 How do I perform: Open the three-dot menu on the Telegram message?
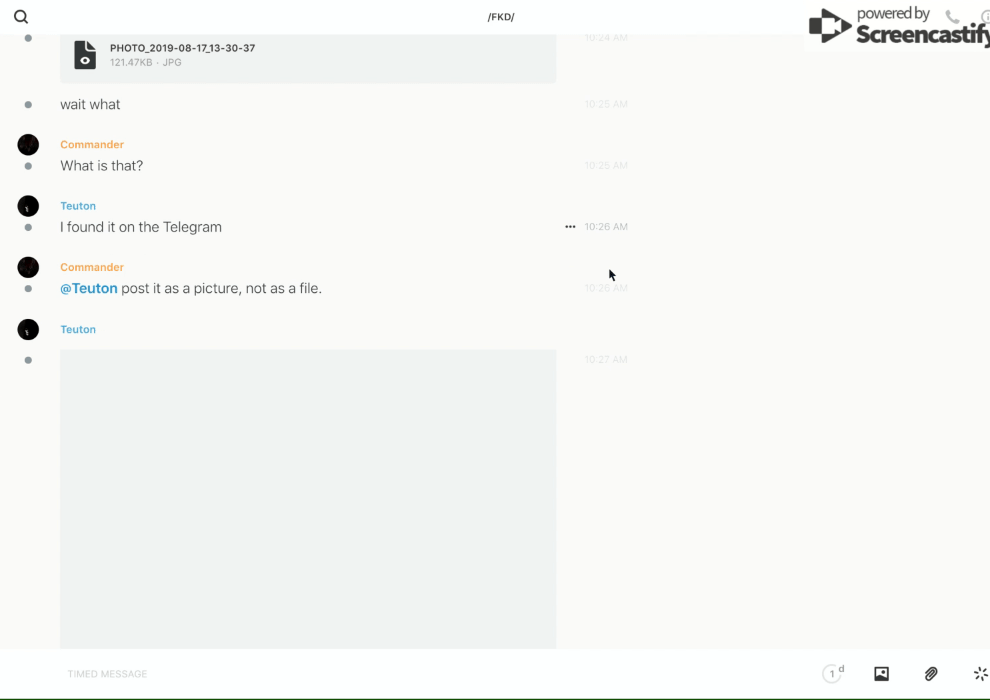[x=570, y=227]
